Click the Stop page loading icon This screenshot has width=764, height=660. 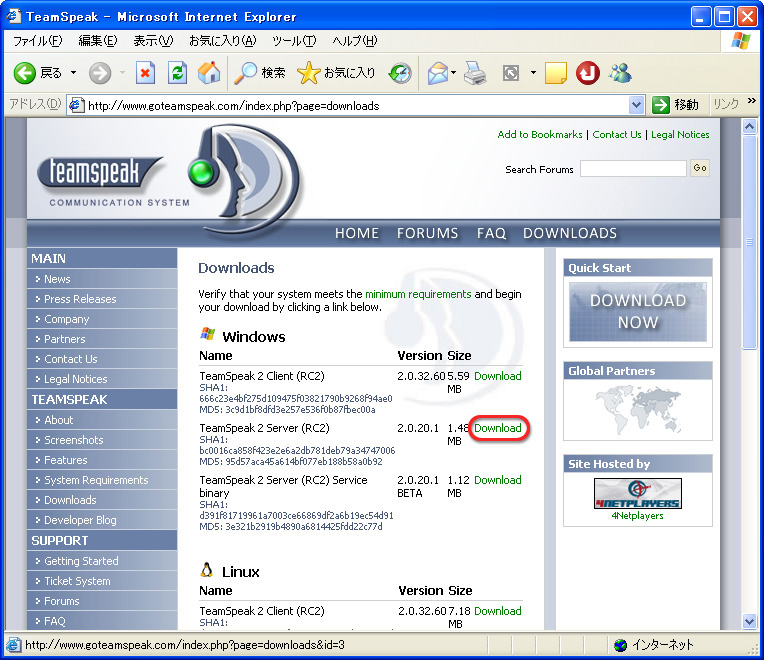[145, 74]
